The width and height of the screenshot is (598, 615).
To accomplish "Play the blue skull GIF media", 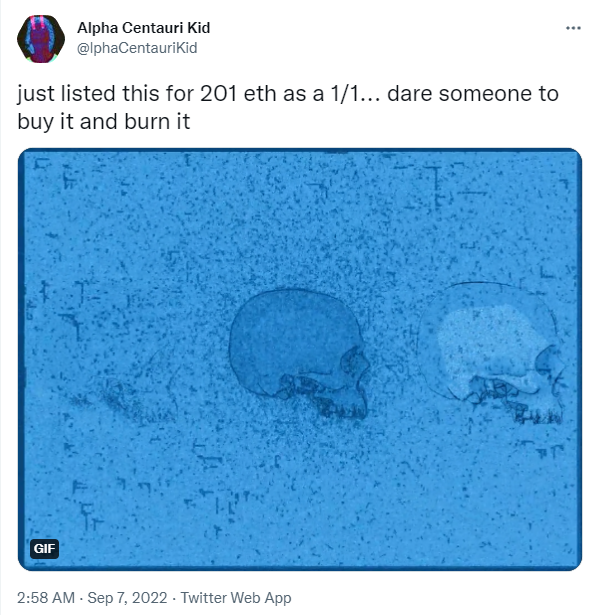I will point(300,359).
